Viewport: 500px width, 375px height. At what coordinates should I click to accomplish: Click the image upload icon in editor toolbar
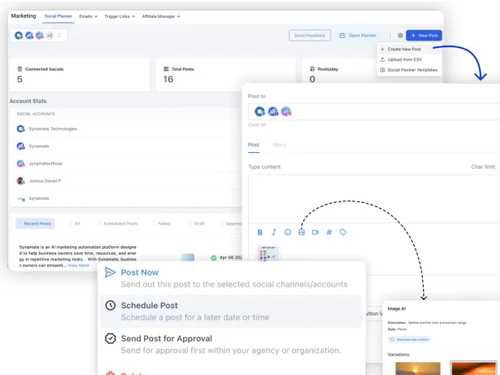pos(302,232)
